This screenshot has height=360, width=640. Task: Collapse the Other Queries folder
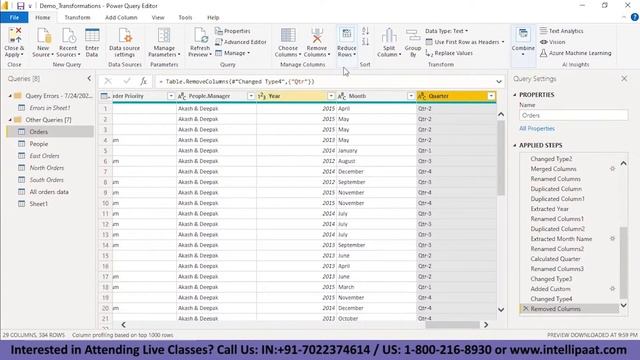click(x=10, y=120)
